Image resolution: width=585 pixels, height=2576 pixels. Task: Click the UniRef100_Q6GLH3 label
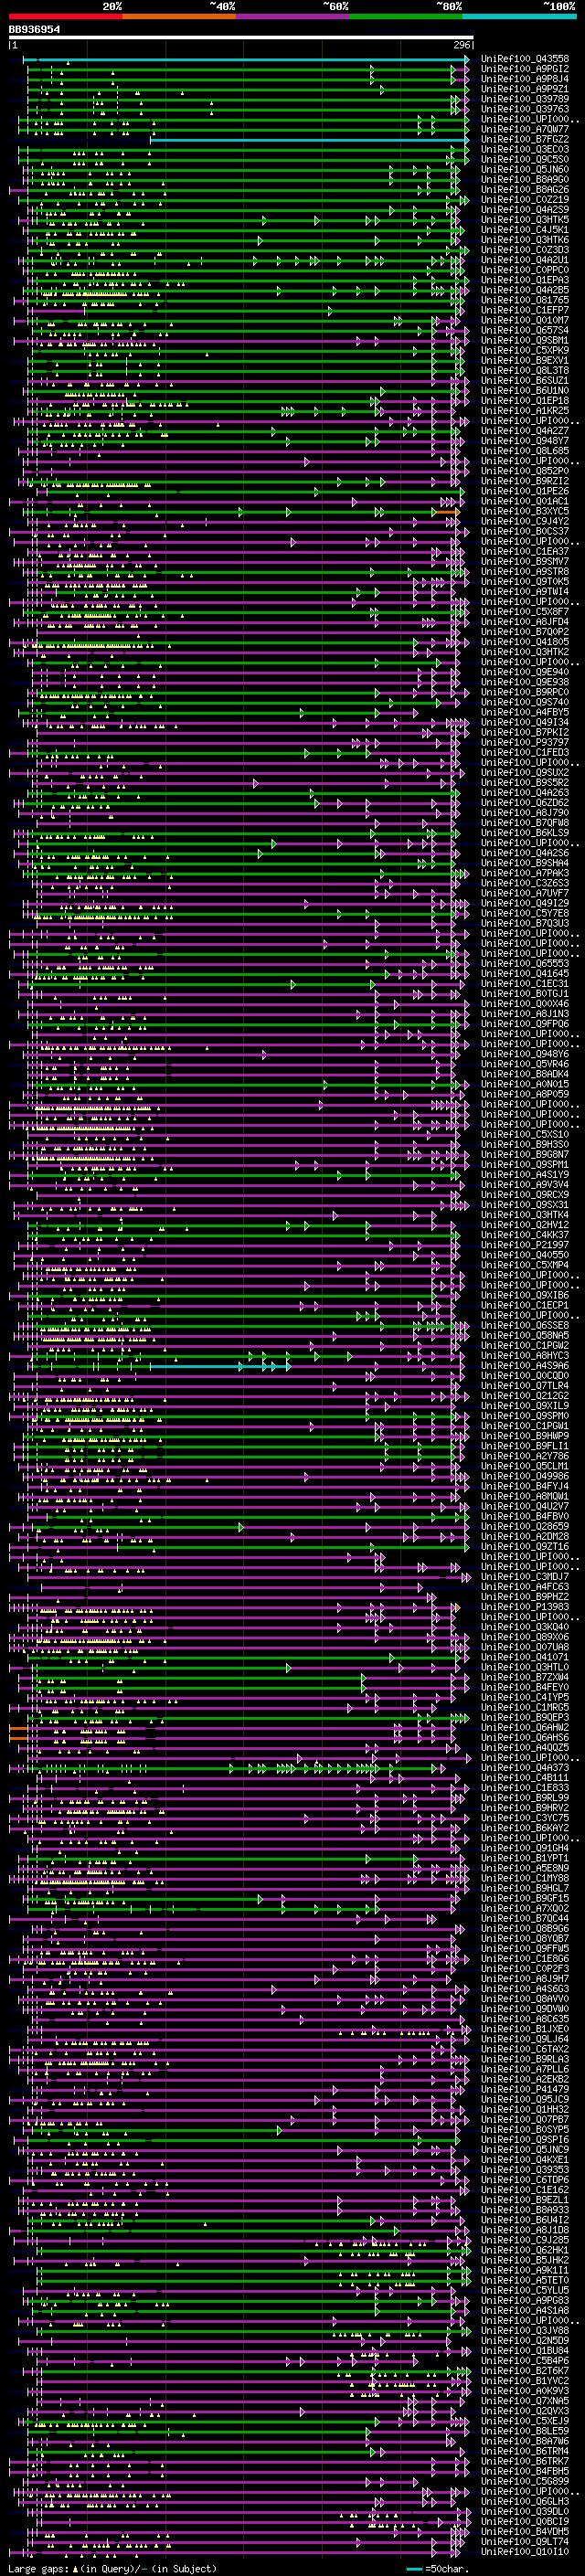(x=524, y=2502)
